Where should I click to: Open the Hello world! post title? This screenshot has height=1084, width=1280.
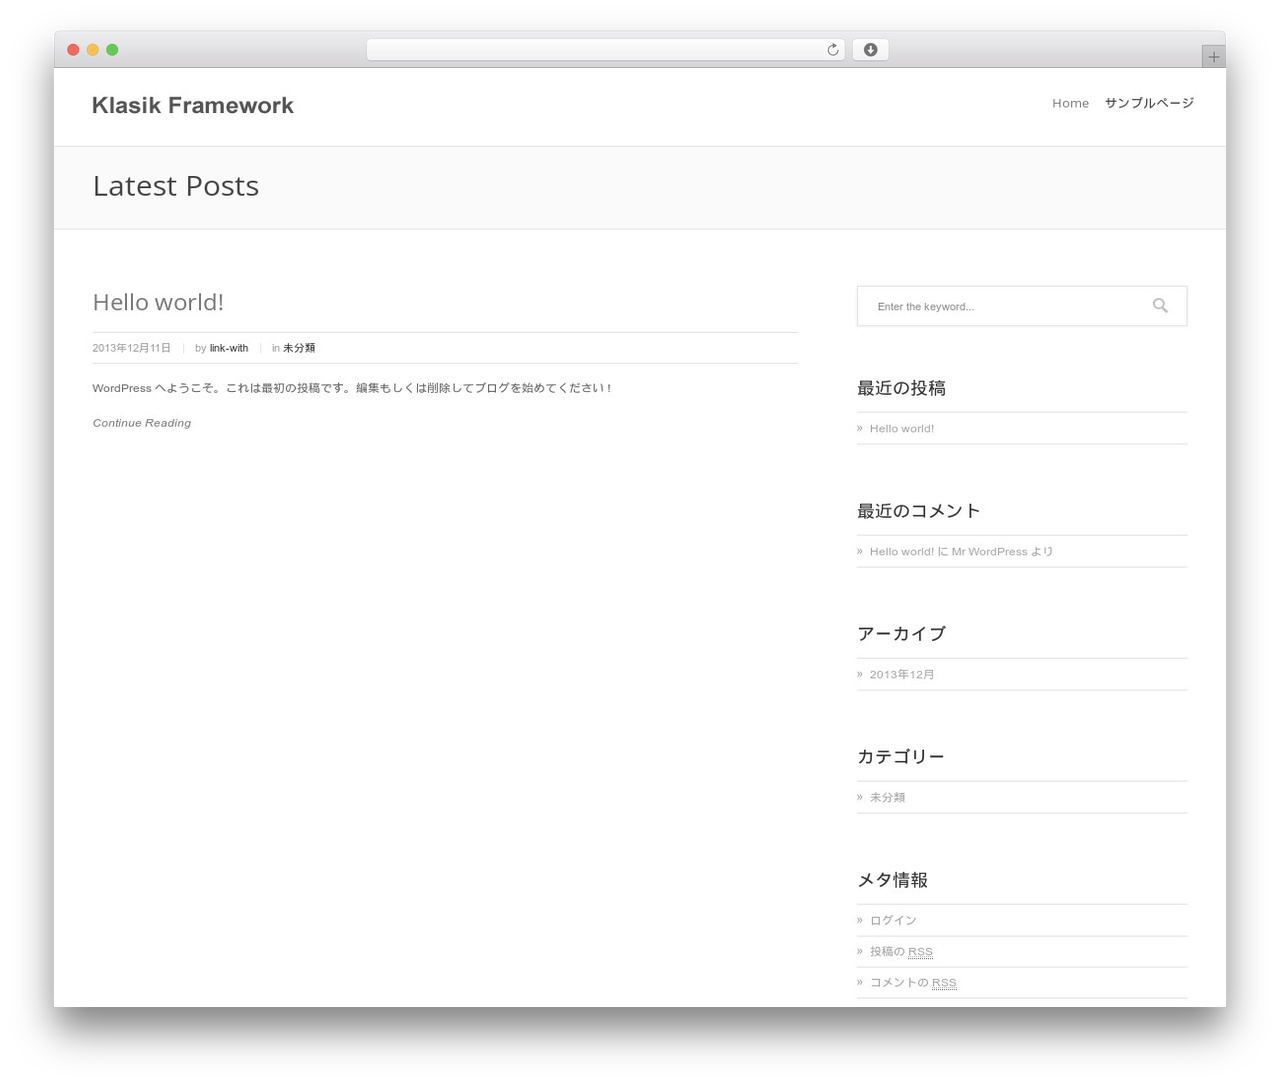coord(158,302)
